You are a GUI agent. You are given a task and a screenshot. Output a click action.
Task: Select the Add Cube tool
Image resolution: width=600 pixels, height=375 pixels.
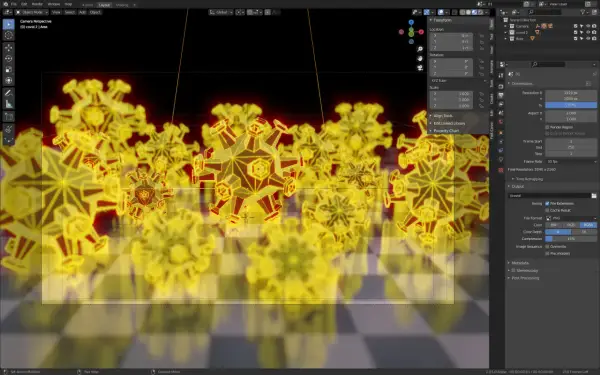pos(8,116)
